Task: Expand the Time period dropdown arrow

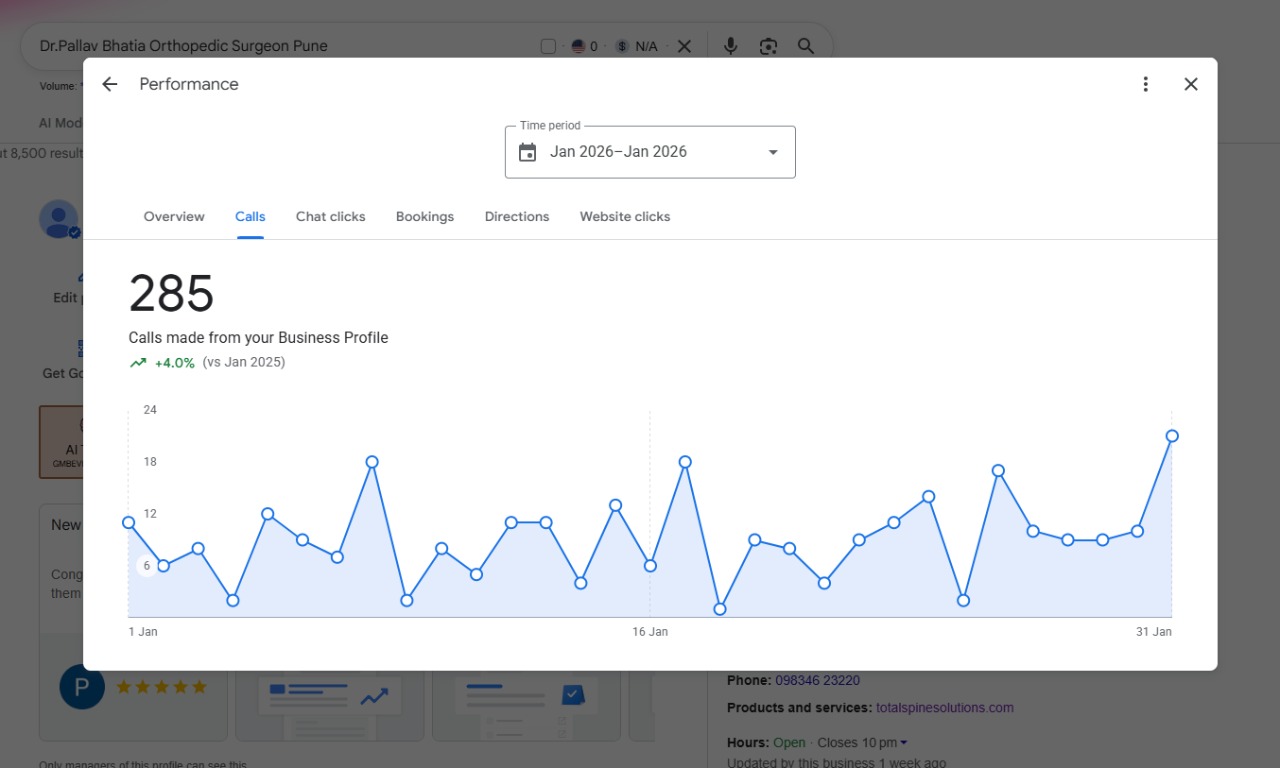Action: point(773,152)
